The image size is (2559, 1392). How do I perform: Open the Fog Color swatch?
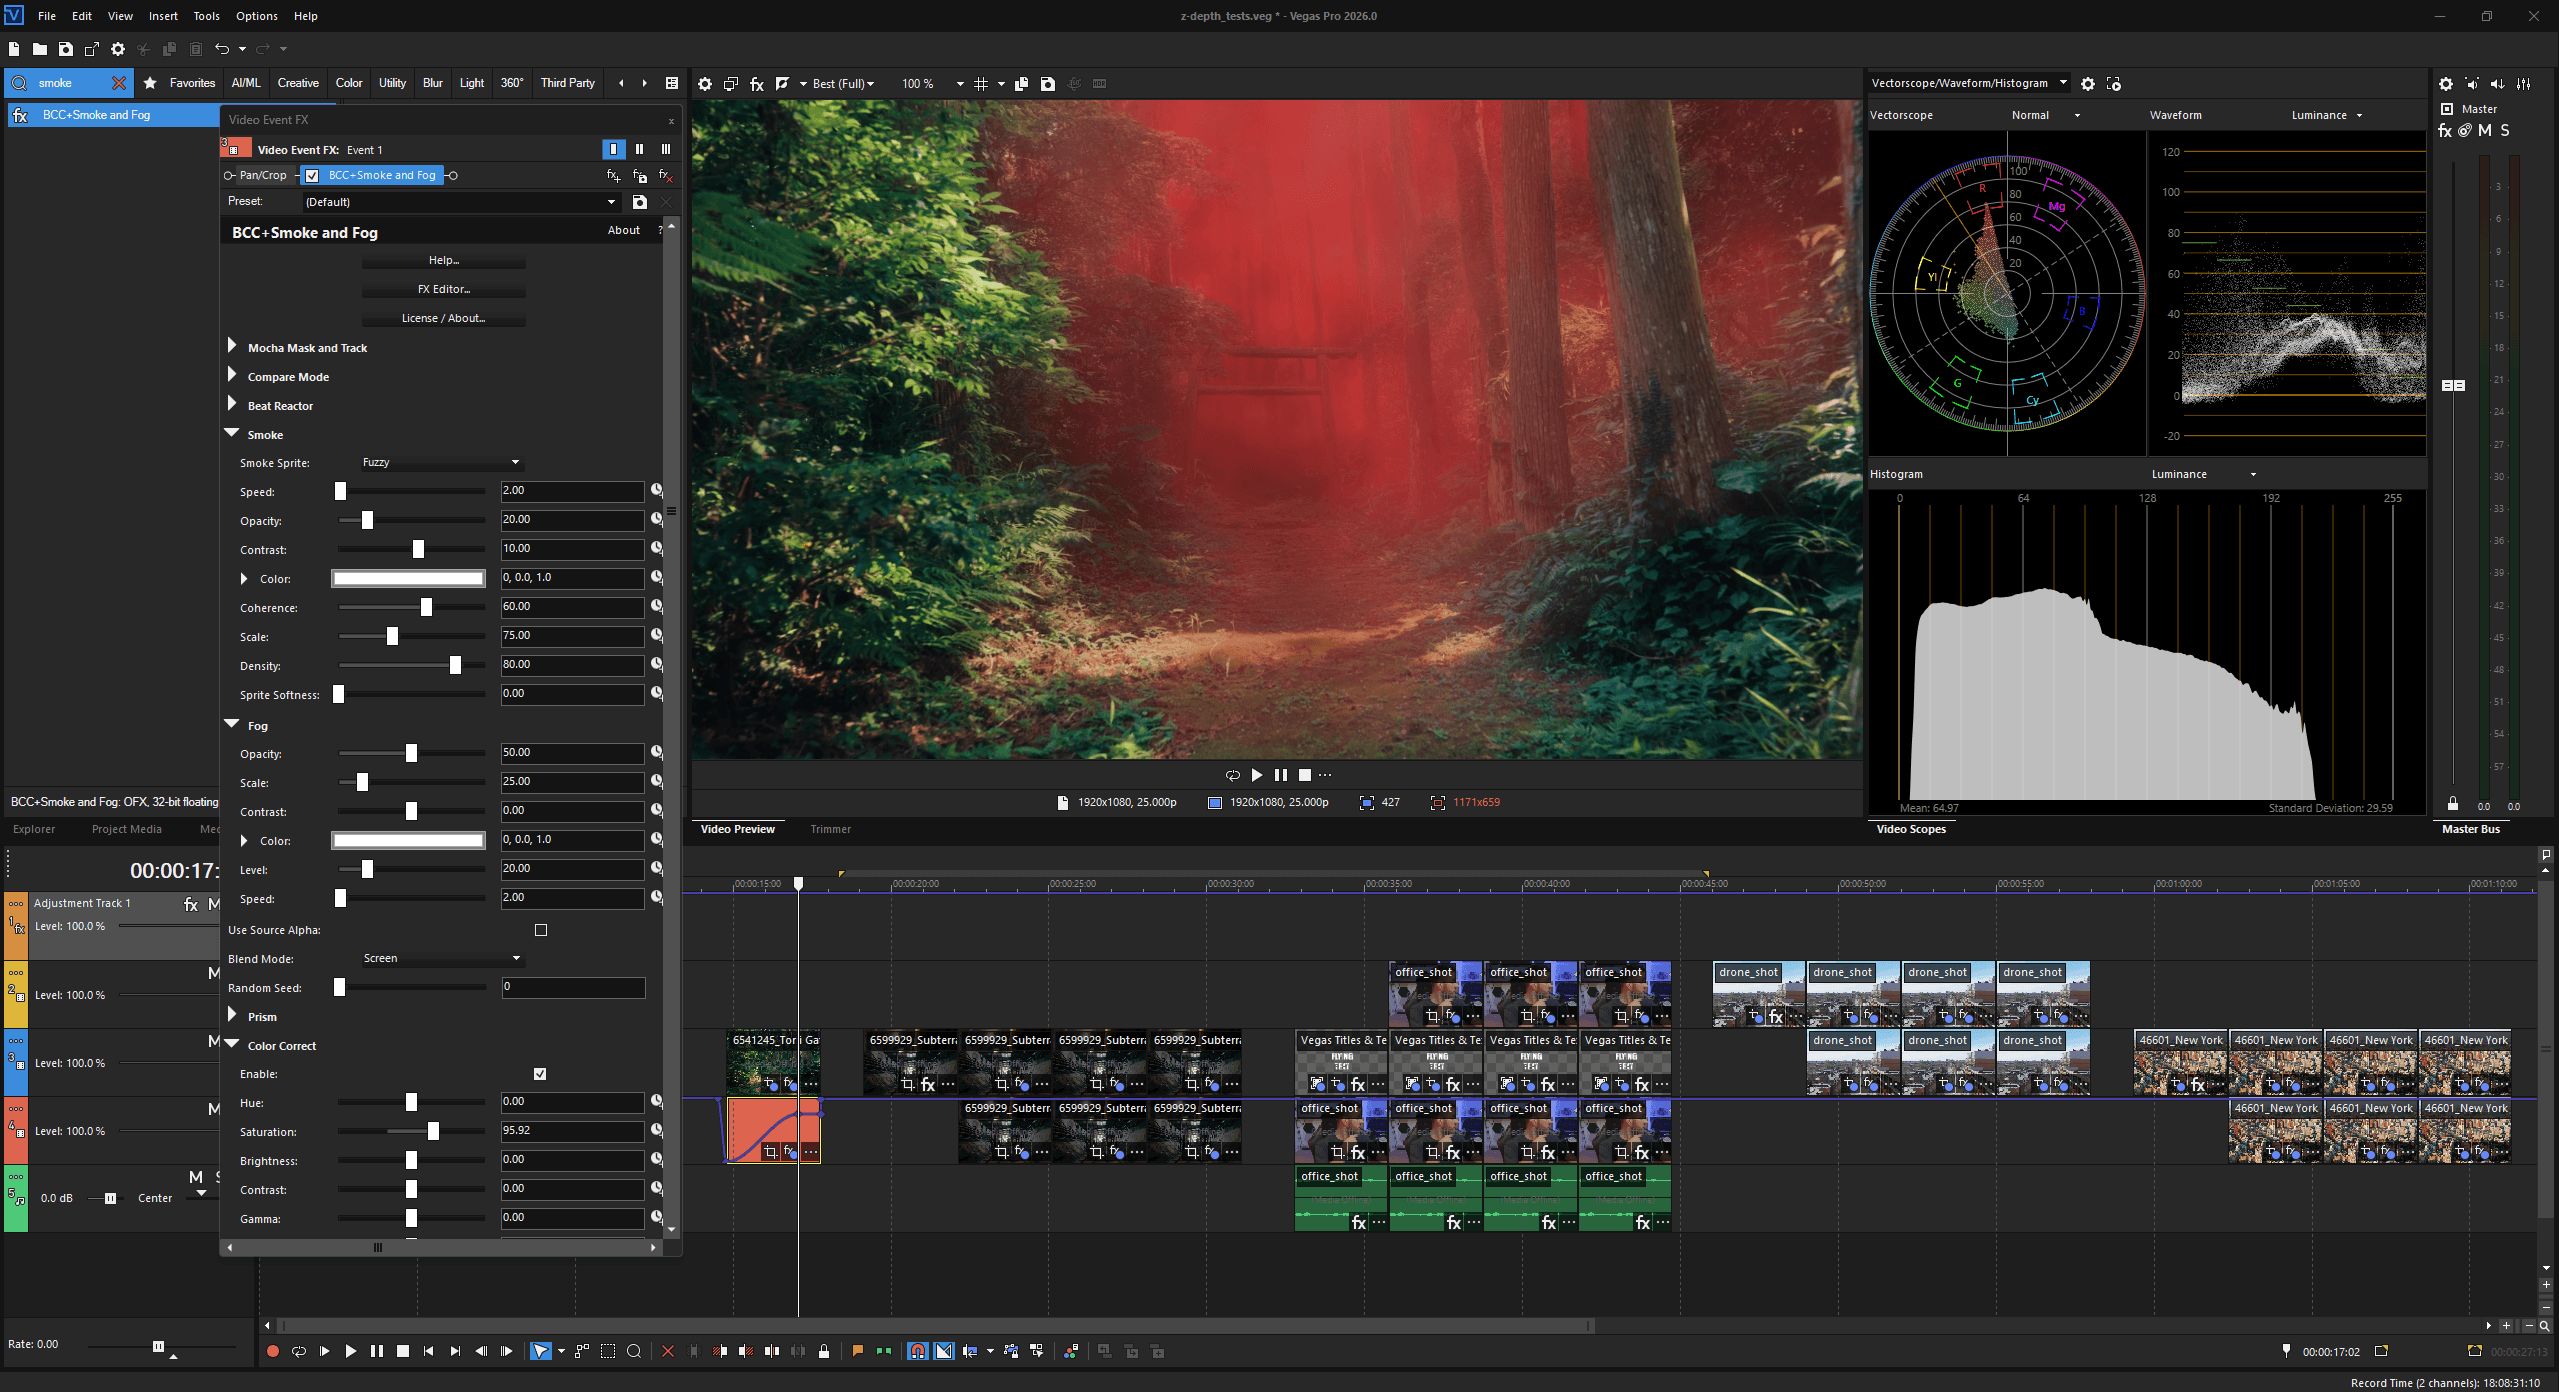point(407,840)
